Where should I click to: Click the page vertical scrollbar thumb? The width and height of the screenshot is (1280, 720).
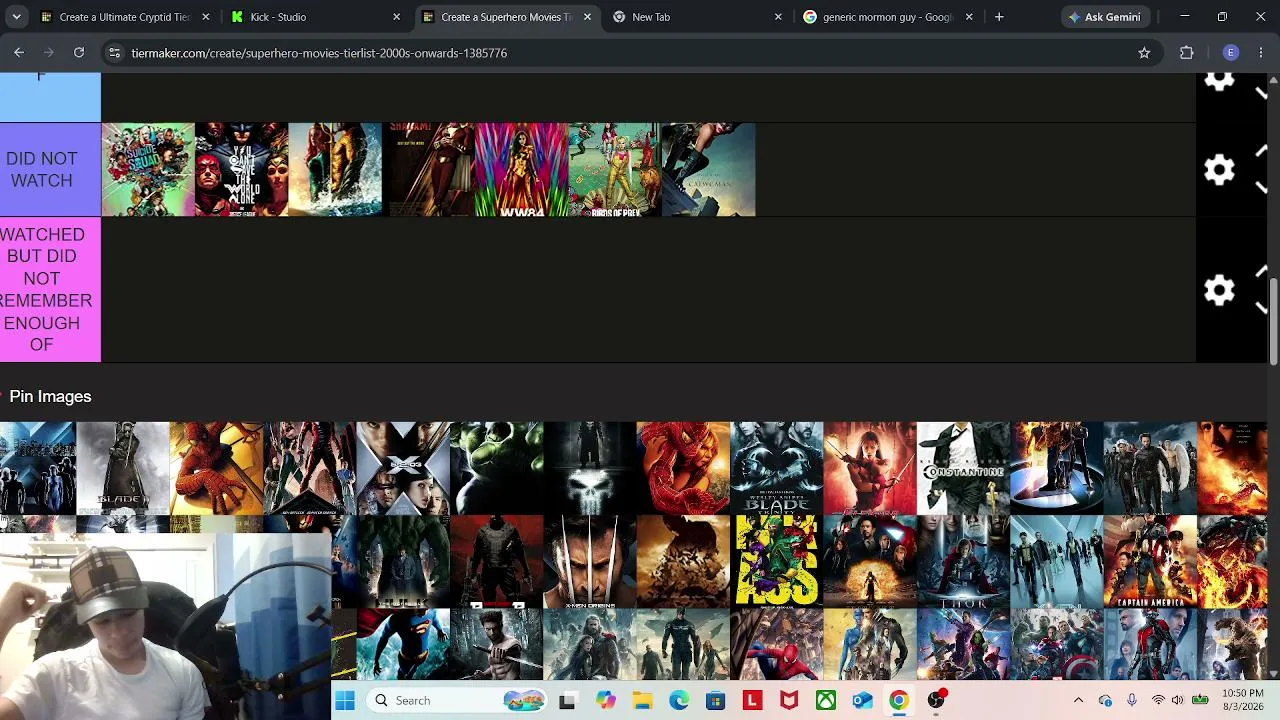(x=1273, y=321)
